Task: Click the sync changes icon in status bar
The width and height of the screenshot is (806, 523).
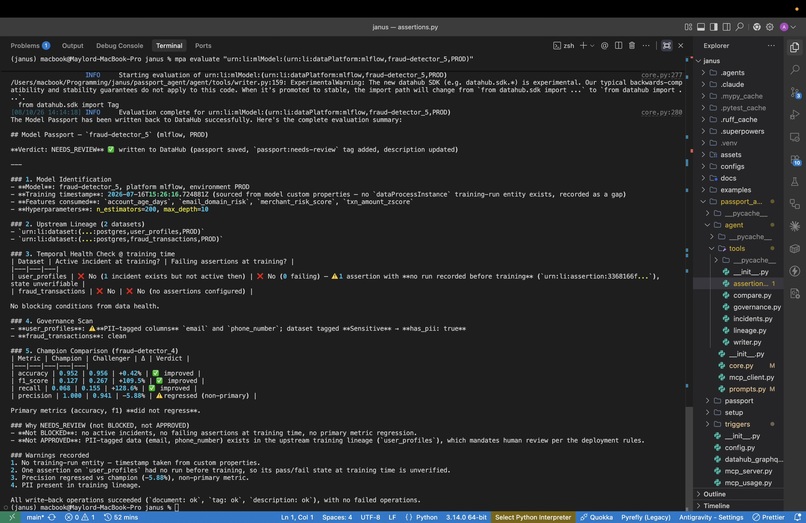Action: (x=52, y=517)
